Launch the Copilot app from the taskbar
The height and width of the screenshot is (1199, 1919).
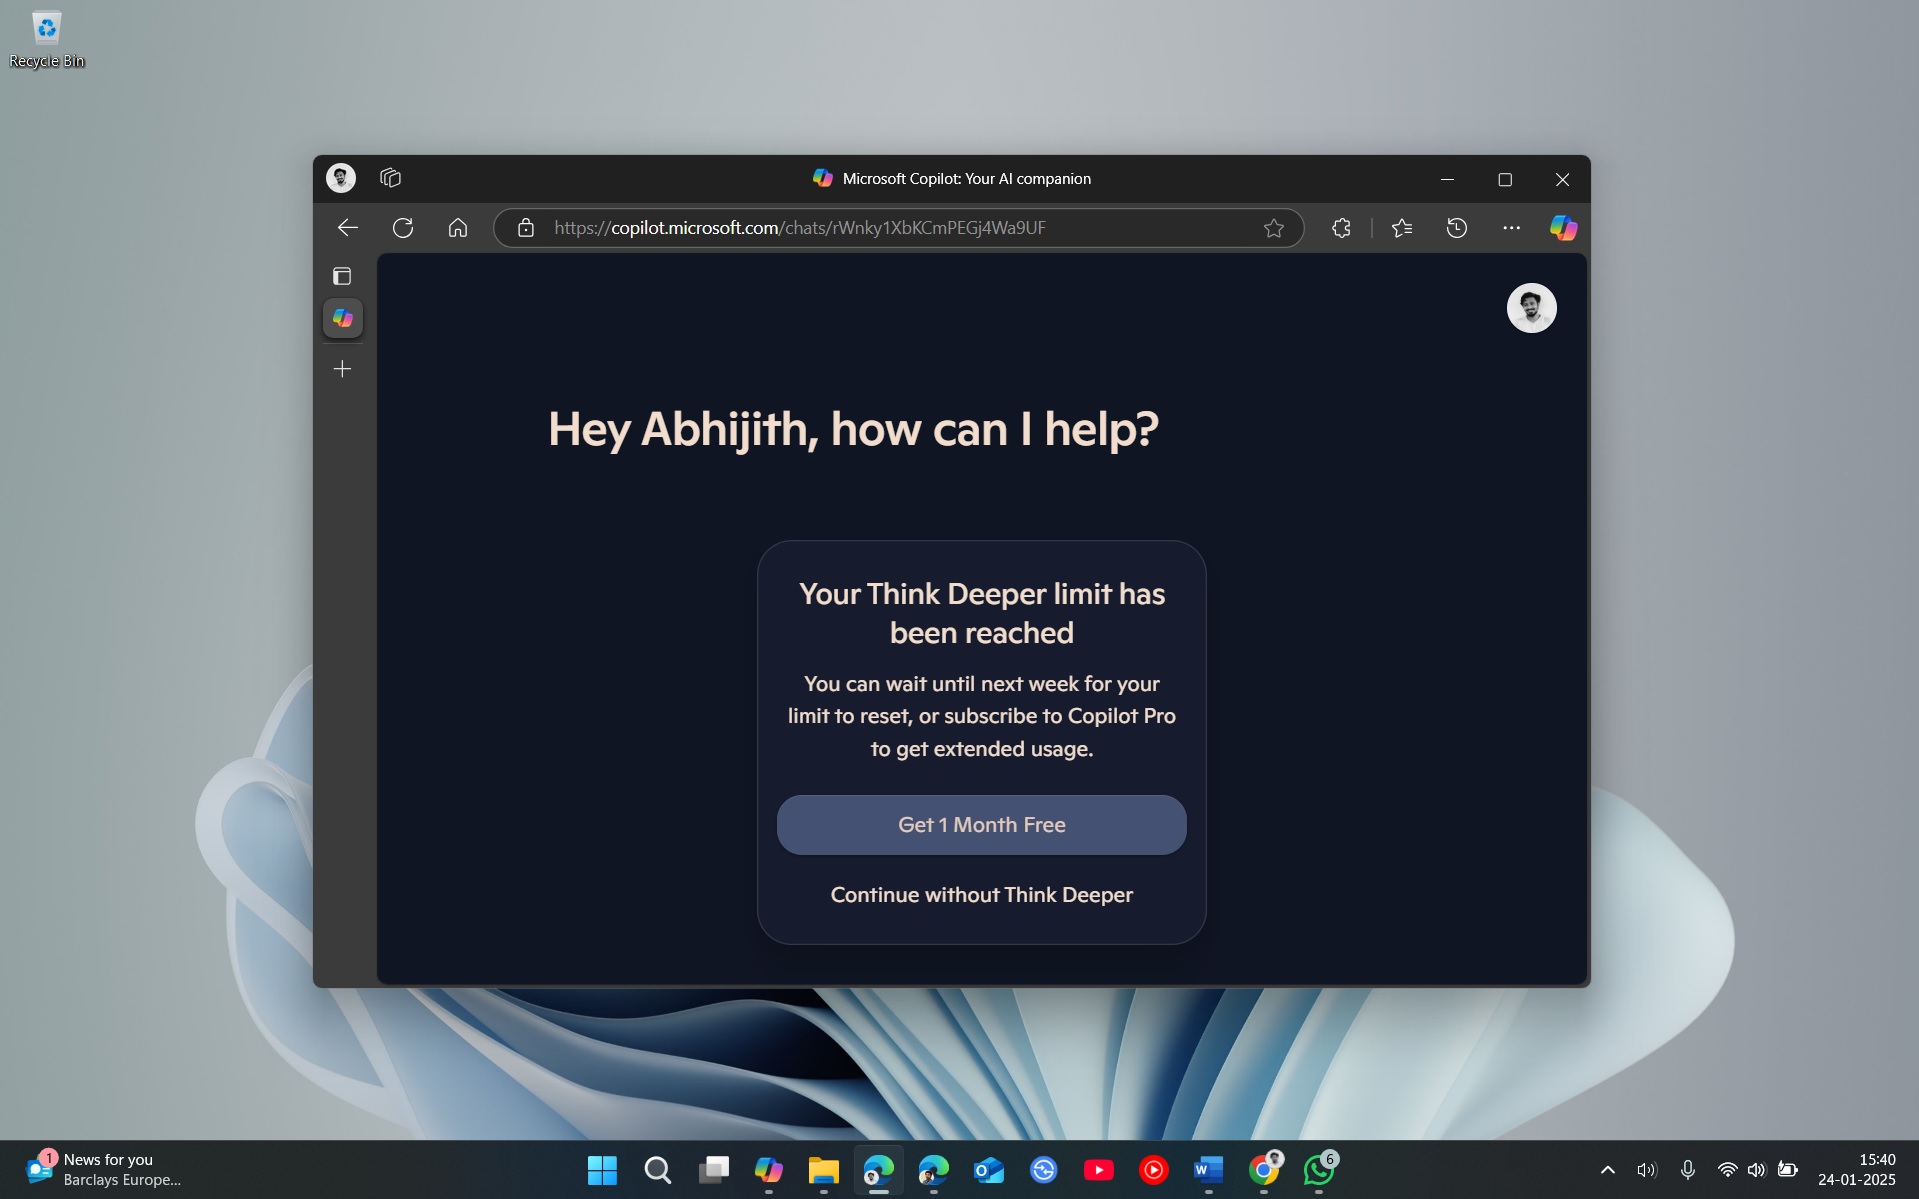[768, 1170]
